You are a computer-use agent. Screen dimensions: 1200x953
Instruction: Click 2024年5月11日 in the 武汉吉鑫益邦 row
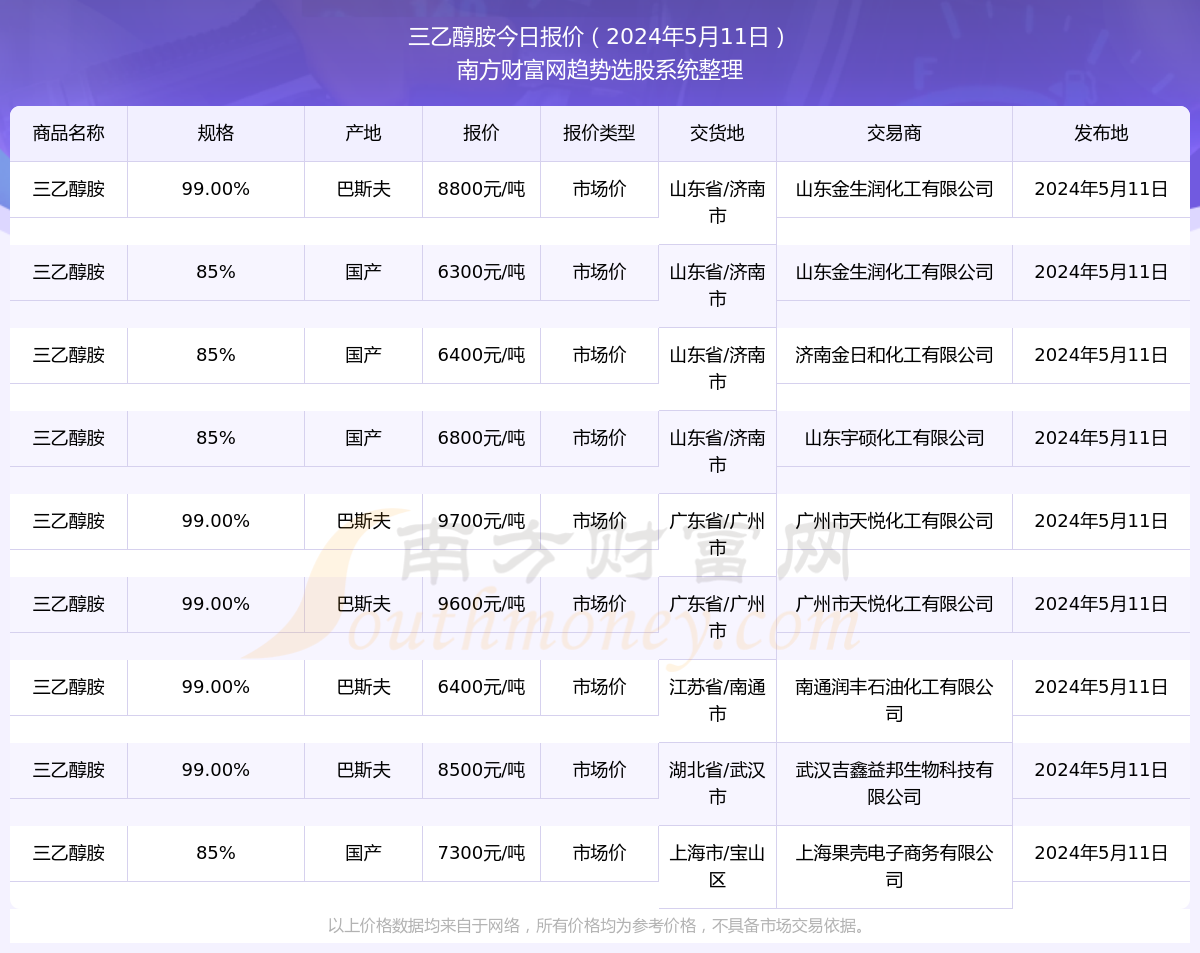tap(1101, 769)
